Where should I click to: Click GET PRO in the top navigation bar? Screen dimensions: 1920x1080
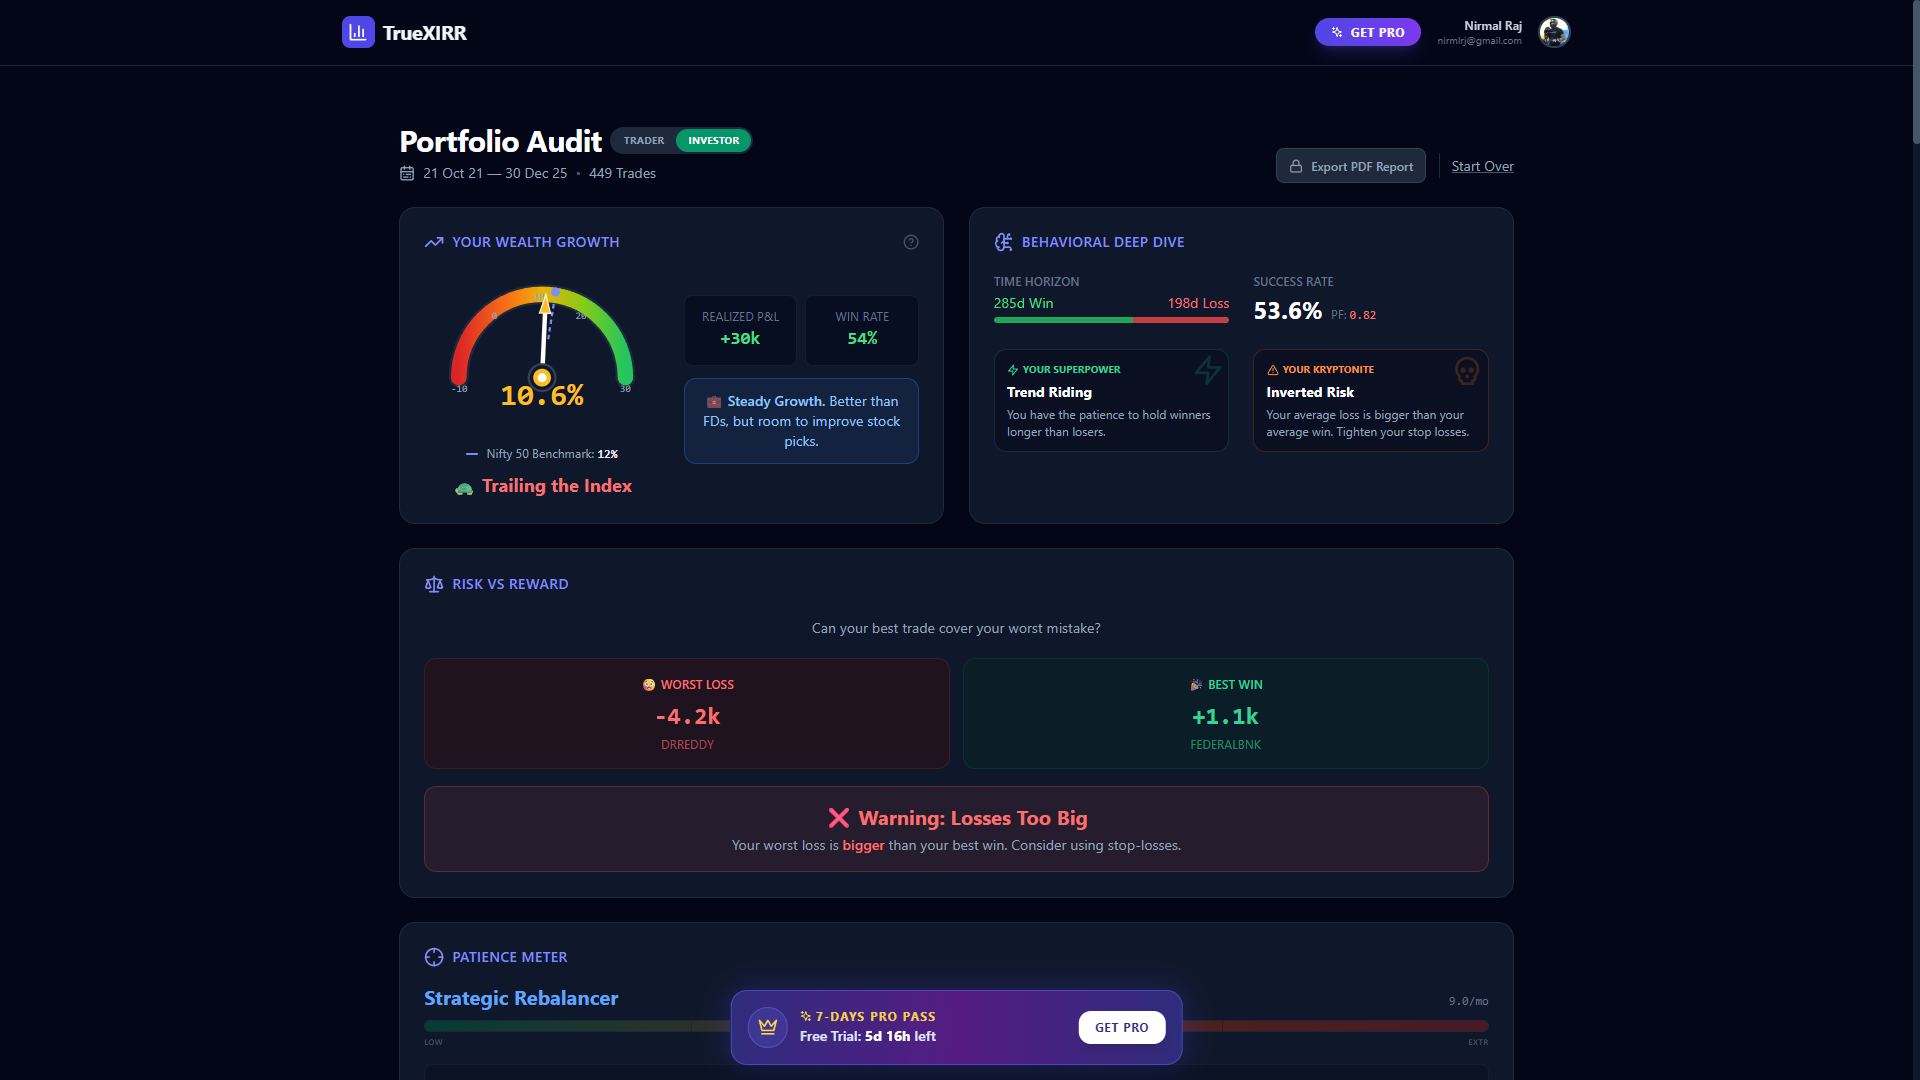(x=1367, y=32)
